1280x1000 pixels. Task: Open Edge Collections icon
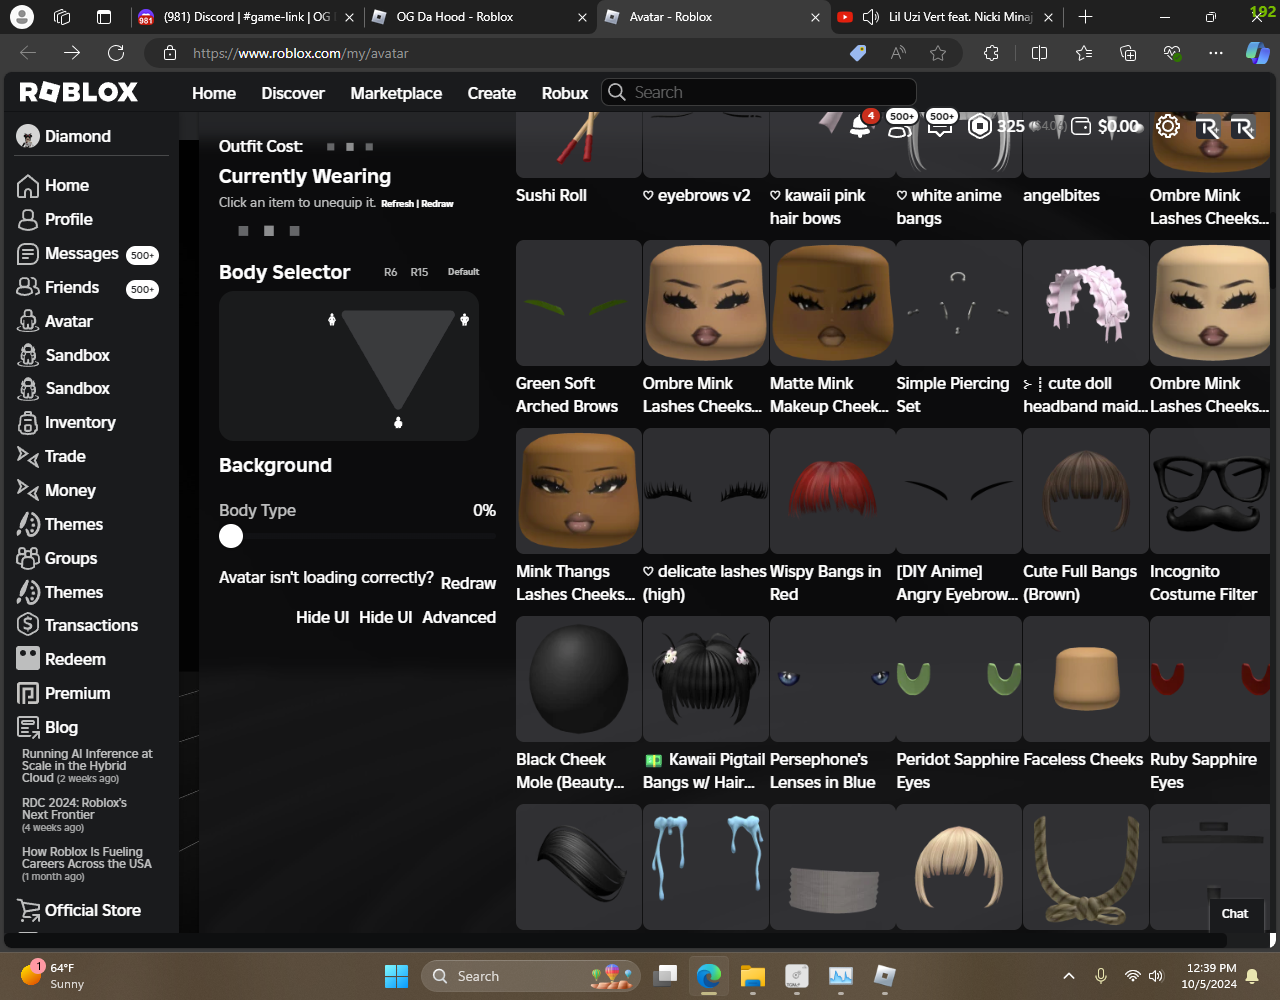click(1128, 53)
